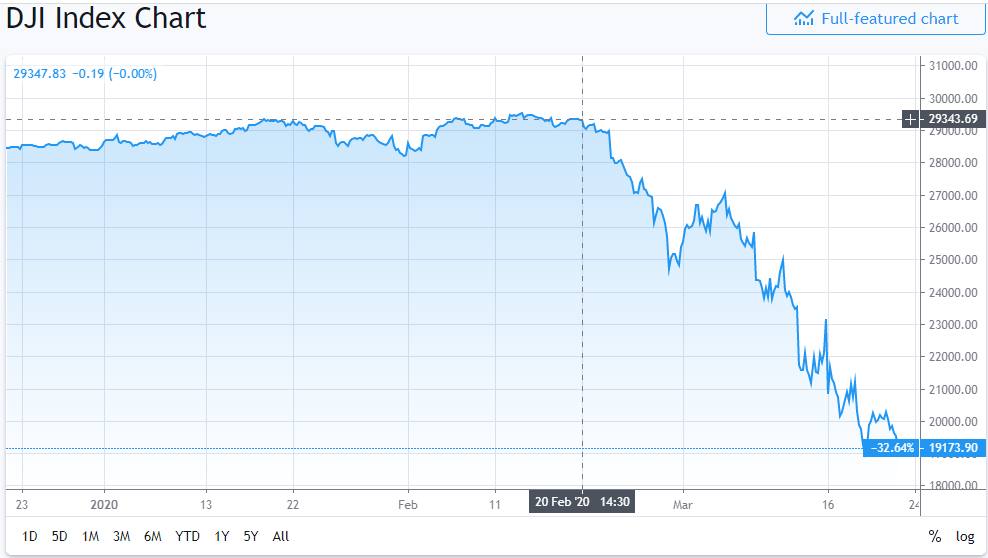
Task: Click the -32.64% change label
Action: [888, 448]
